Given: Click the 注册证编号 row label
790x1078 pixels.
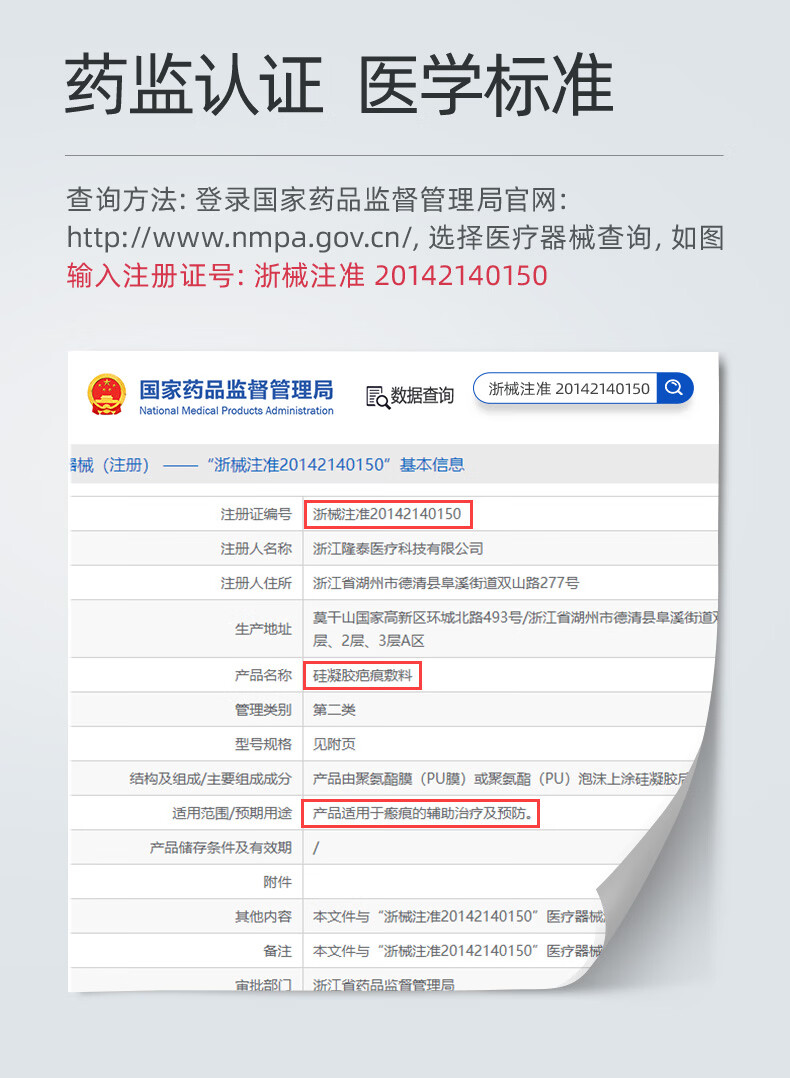Looking at the screenshot, I should pyautogui.click(x=256, y=514).
